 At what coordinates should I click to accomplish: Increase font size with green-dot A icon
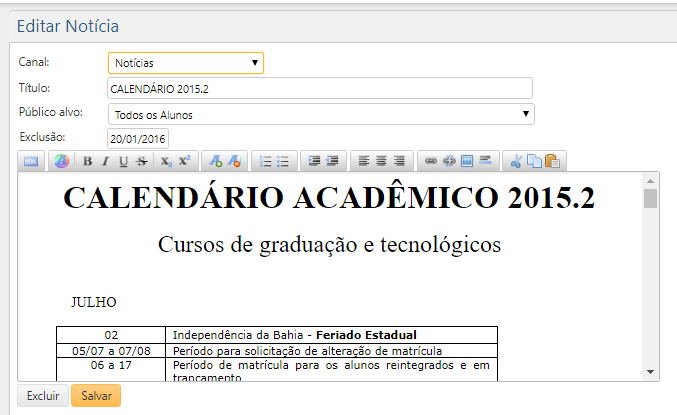pyautogui.click(x=215, y=161)
